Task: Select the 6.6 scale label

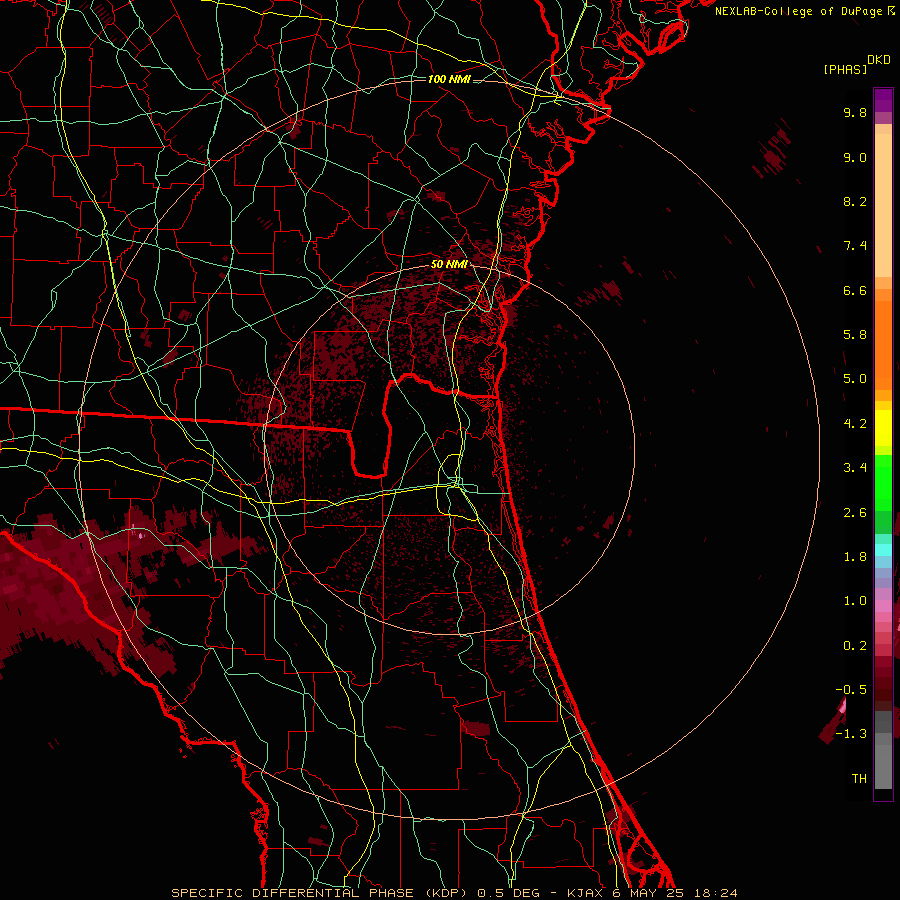Action: pyautogui.click(x=855, y=290)
